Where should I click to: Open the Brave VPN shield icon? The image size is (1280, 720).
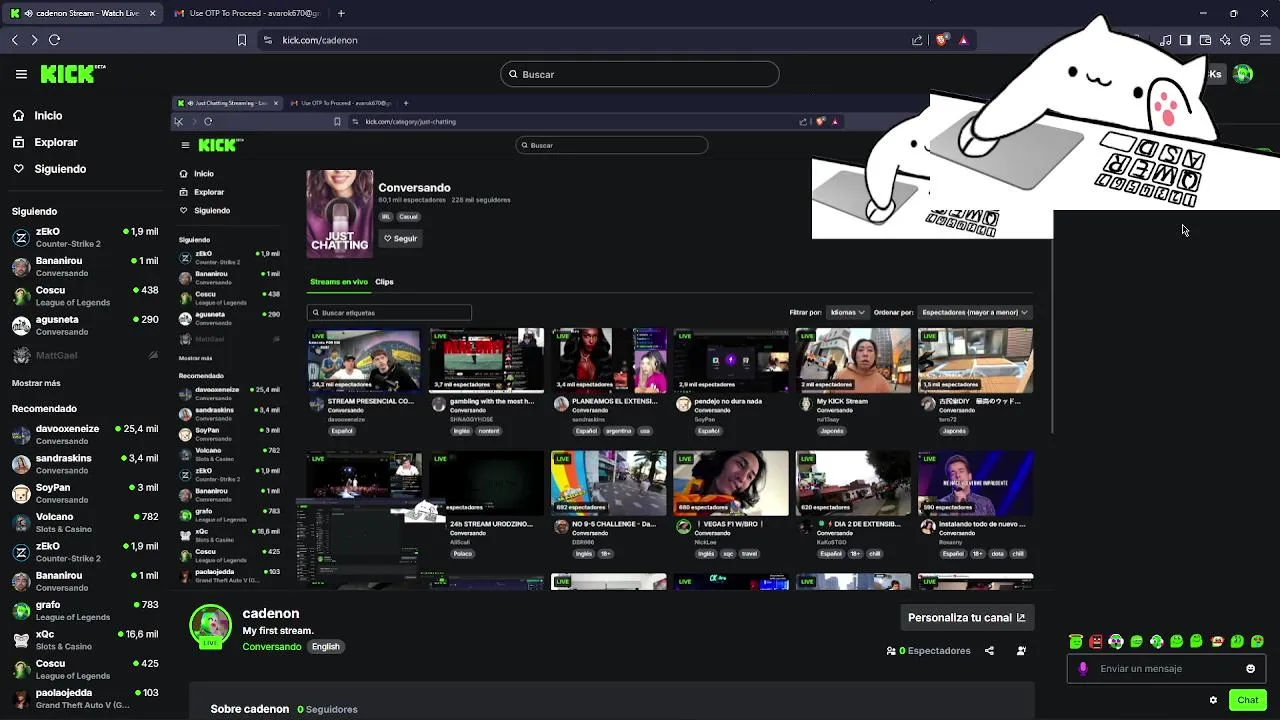1245,40
